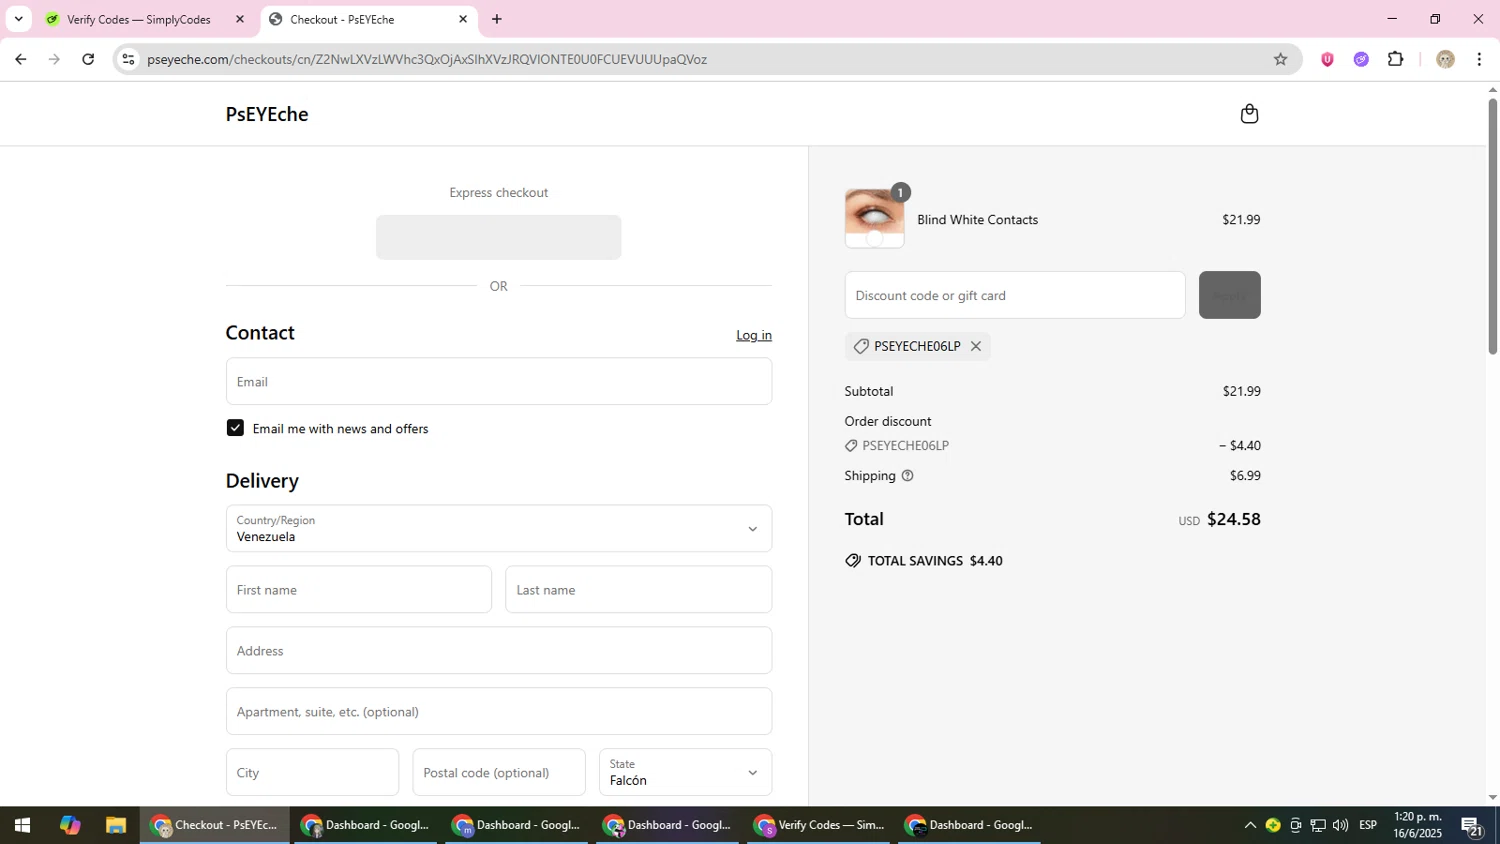This screenshot has height=844, width=1500.
Task: Click the Email input field
Action: point(498,381)
